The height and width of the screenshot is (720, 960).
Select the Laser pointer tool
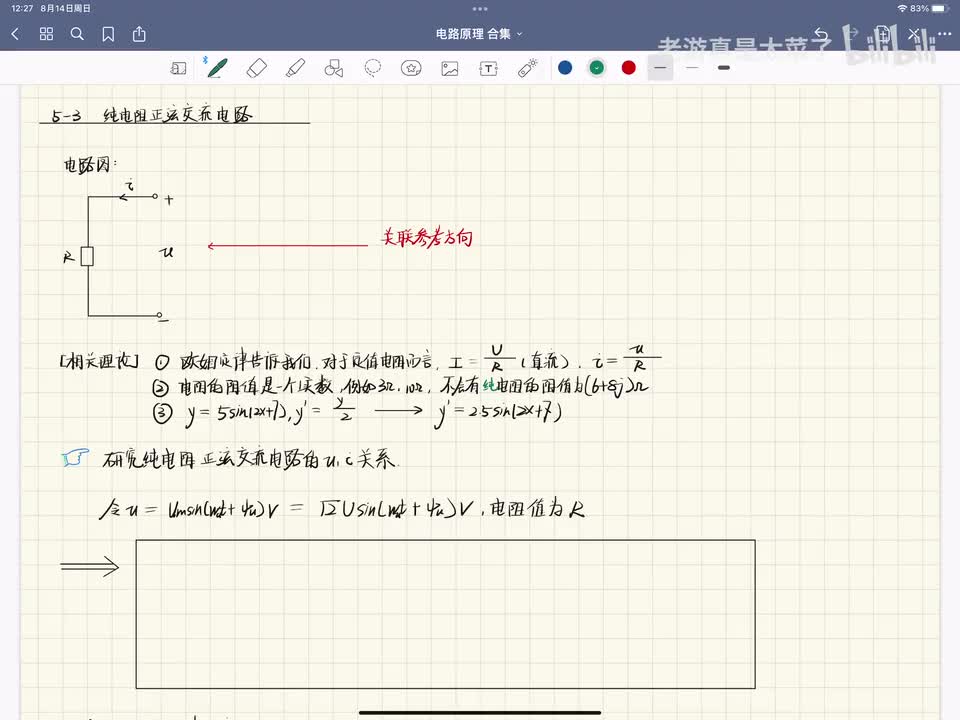coord(528,68)
